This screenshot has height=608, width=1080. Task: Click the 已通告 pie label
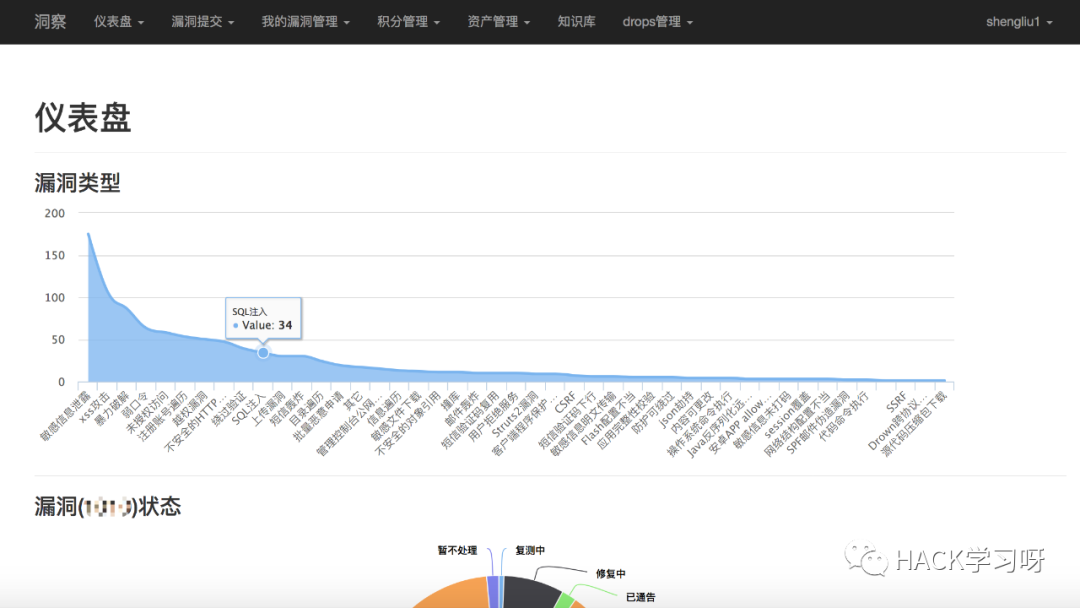(641, 597)
